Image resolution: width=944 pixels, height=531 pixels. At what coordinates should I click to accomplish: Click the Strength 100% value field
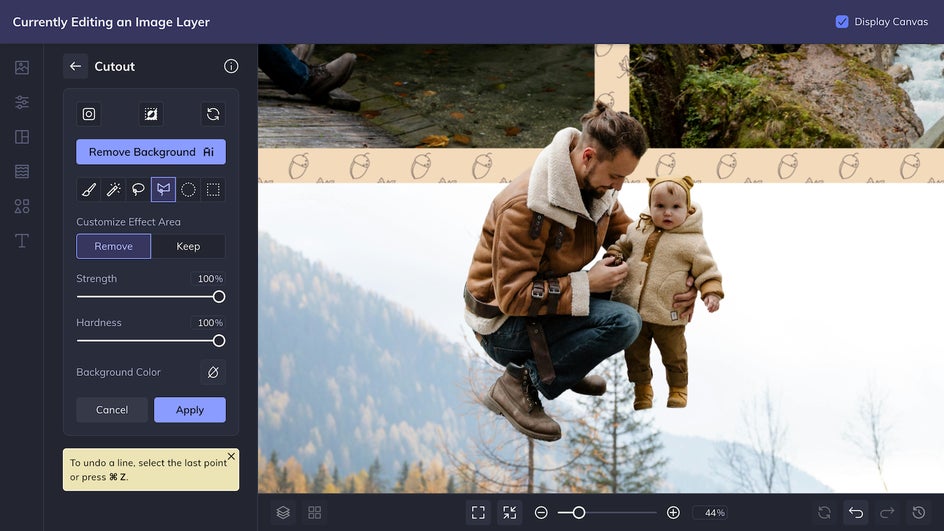click(210, 279)
